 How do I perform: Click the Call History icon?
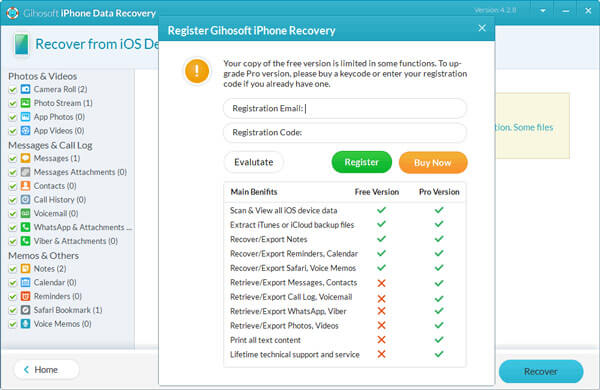pos(25,199)
